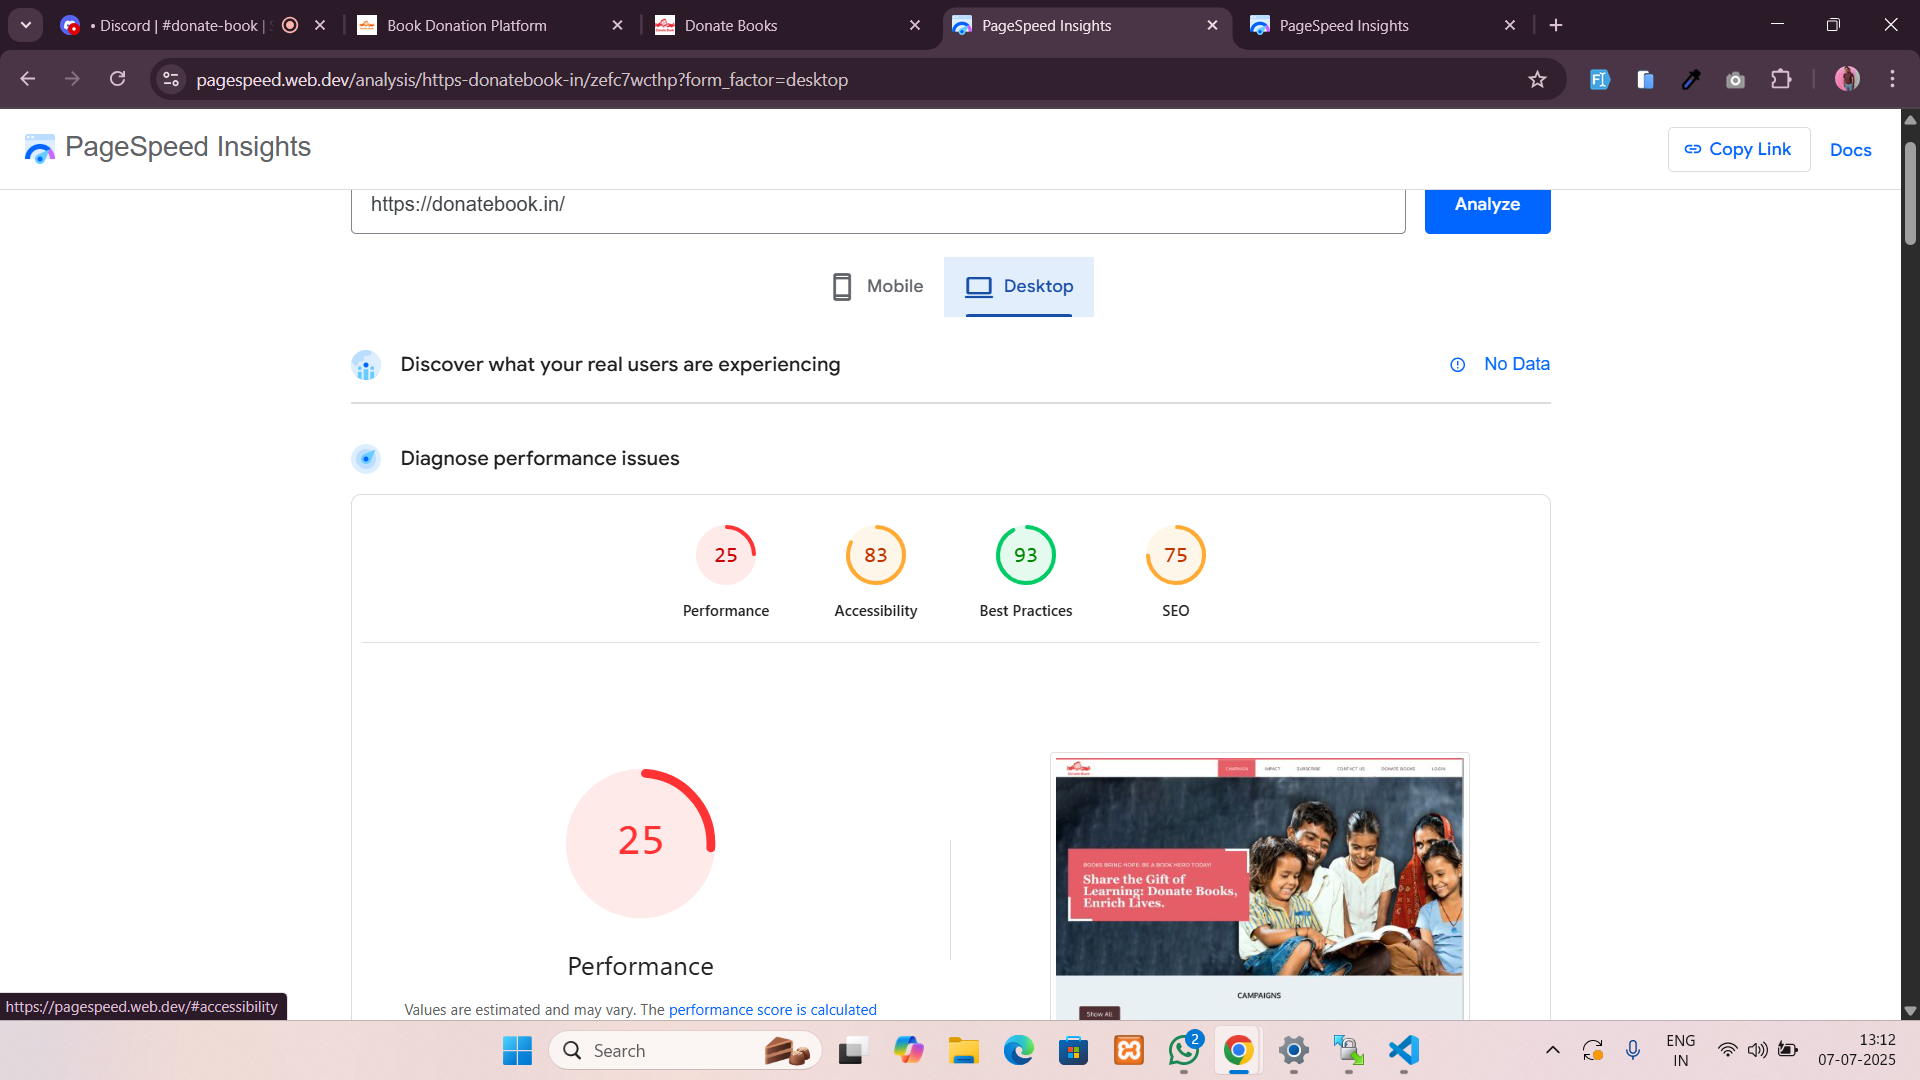Expand the system tray hidden icons chevron

[x=1552, y=1050]
